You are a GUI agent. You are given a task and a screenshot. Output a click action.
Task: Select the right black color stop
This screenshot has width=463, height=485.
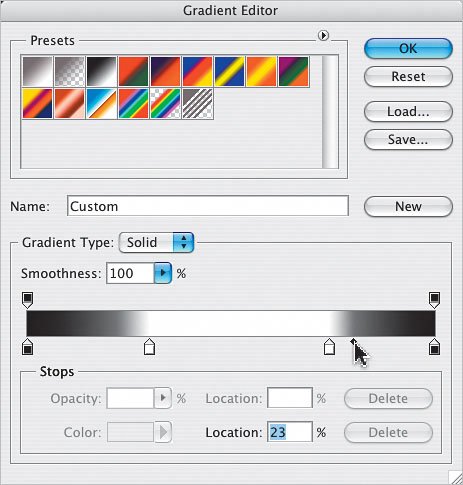[434, 346]
